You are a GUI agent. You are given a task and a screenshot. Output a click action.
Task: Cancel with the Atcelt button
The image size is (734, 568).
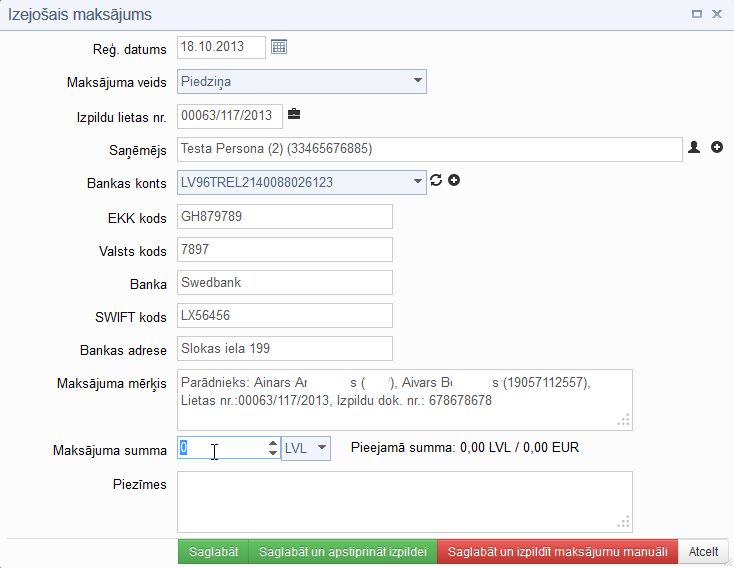coord(703,552)
